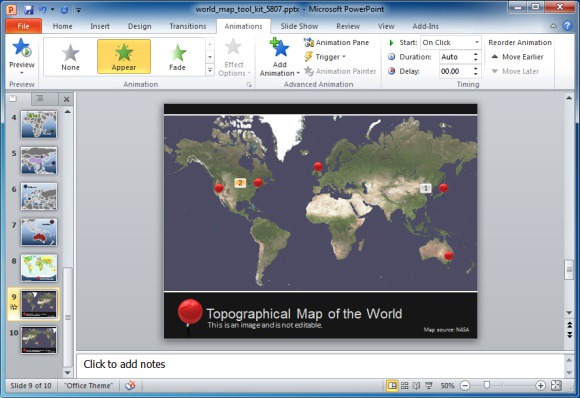Image resolution: width=580 pixels, height=398 pixels.
Task: Fit slide to window icon
Action: coord(556,385)
